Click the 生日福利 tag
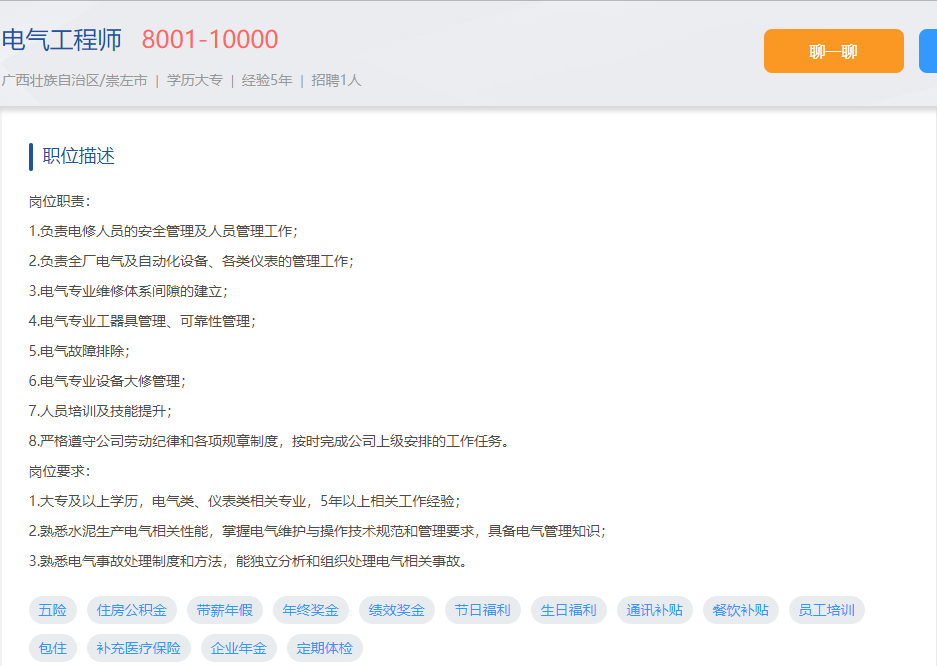This screenshot has width=937, height=666. tap(569, 610)
